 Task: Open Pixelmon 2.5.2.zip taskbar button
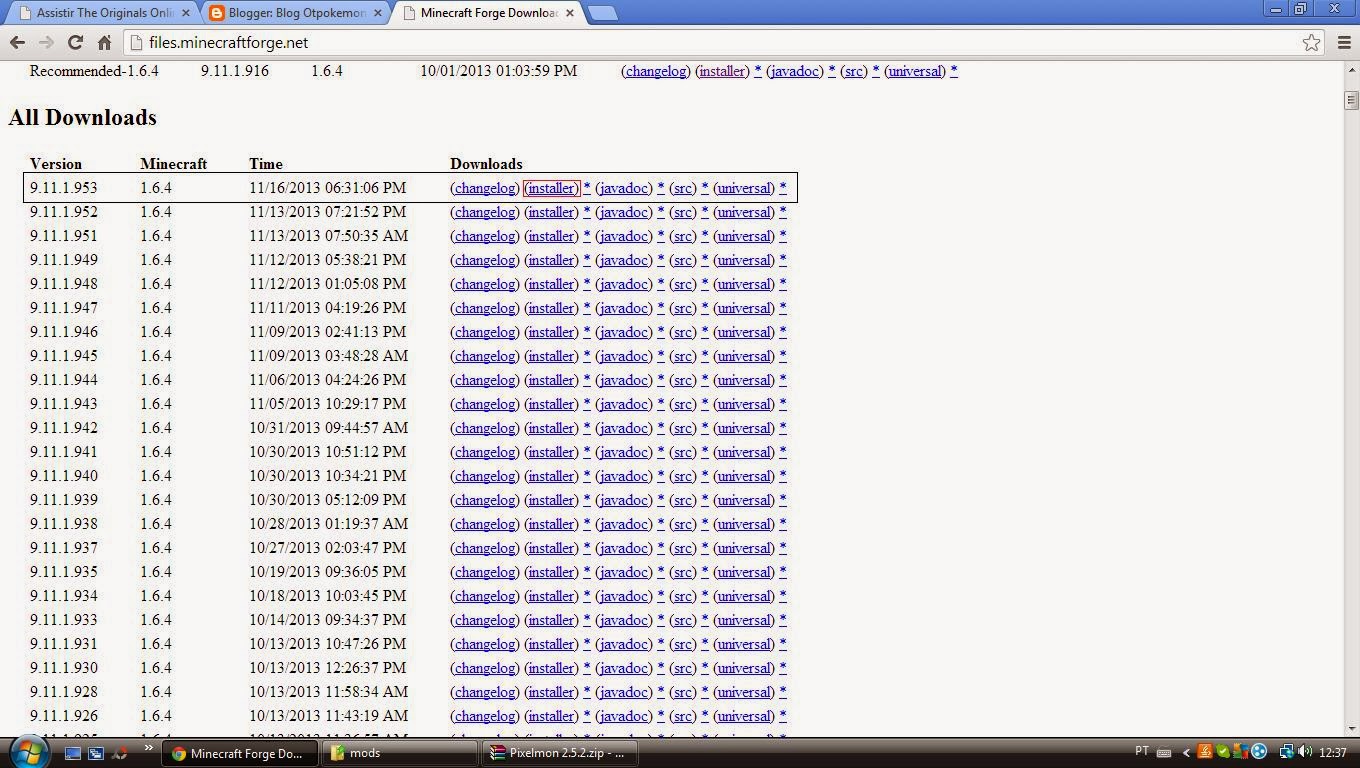click(x=559, y=753)
